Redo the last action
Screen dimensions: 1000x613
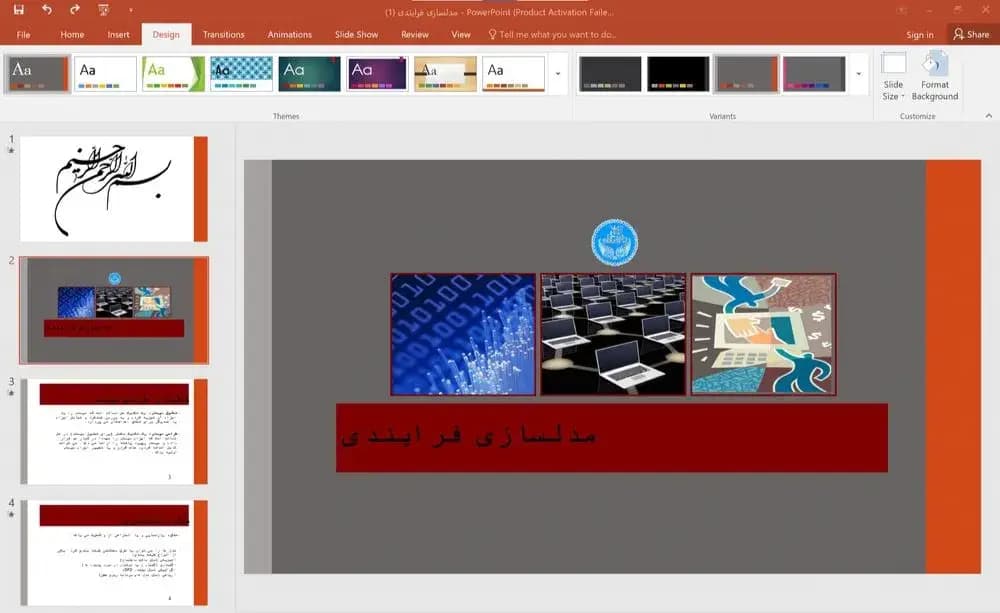pos(75,10)
